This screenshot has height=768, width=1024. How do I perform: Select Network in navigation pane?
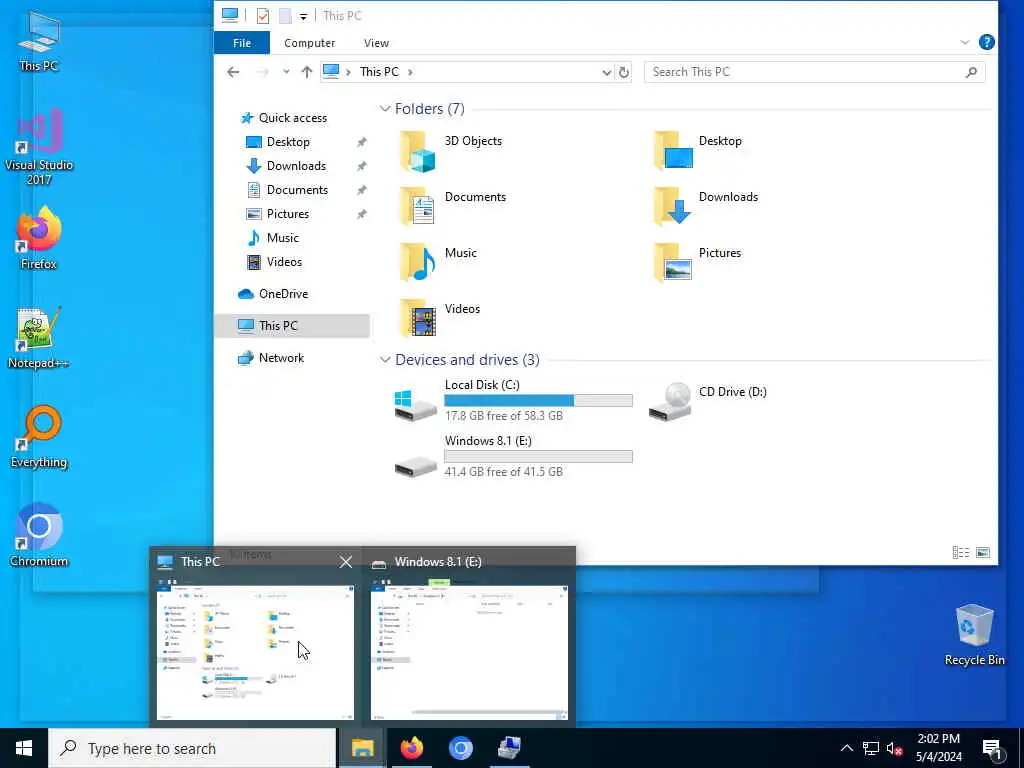[x=281, y=358]
